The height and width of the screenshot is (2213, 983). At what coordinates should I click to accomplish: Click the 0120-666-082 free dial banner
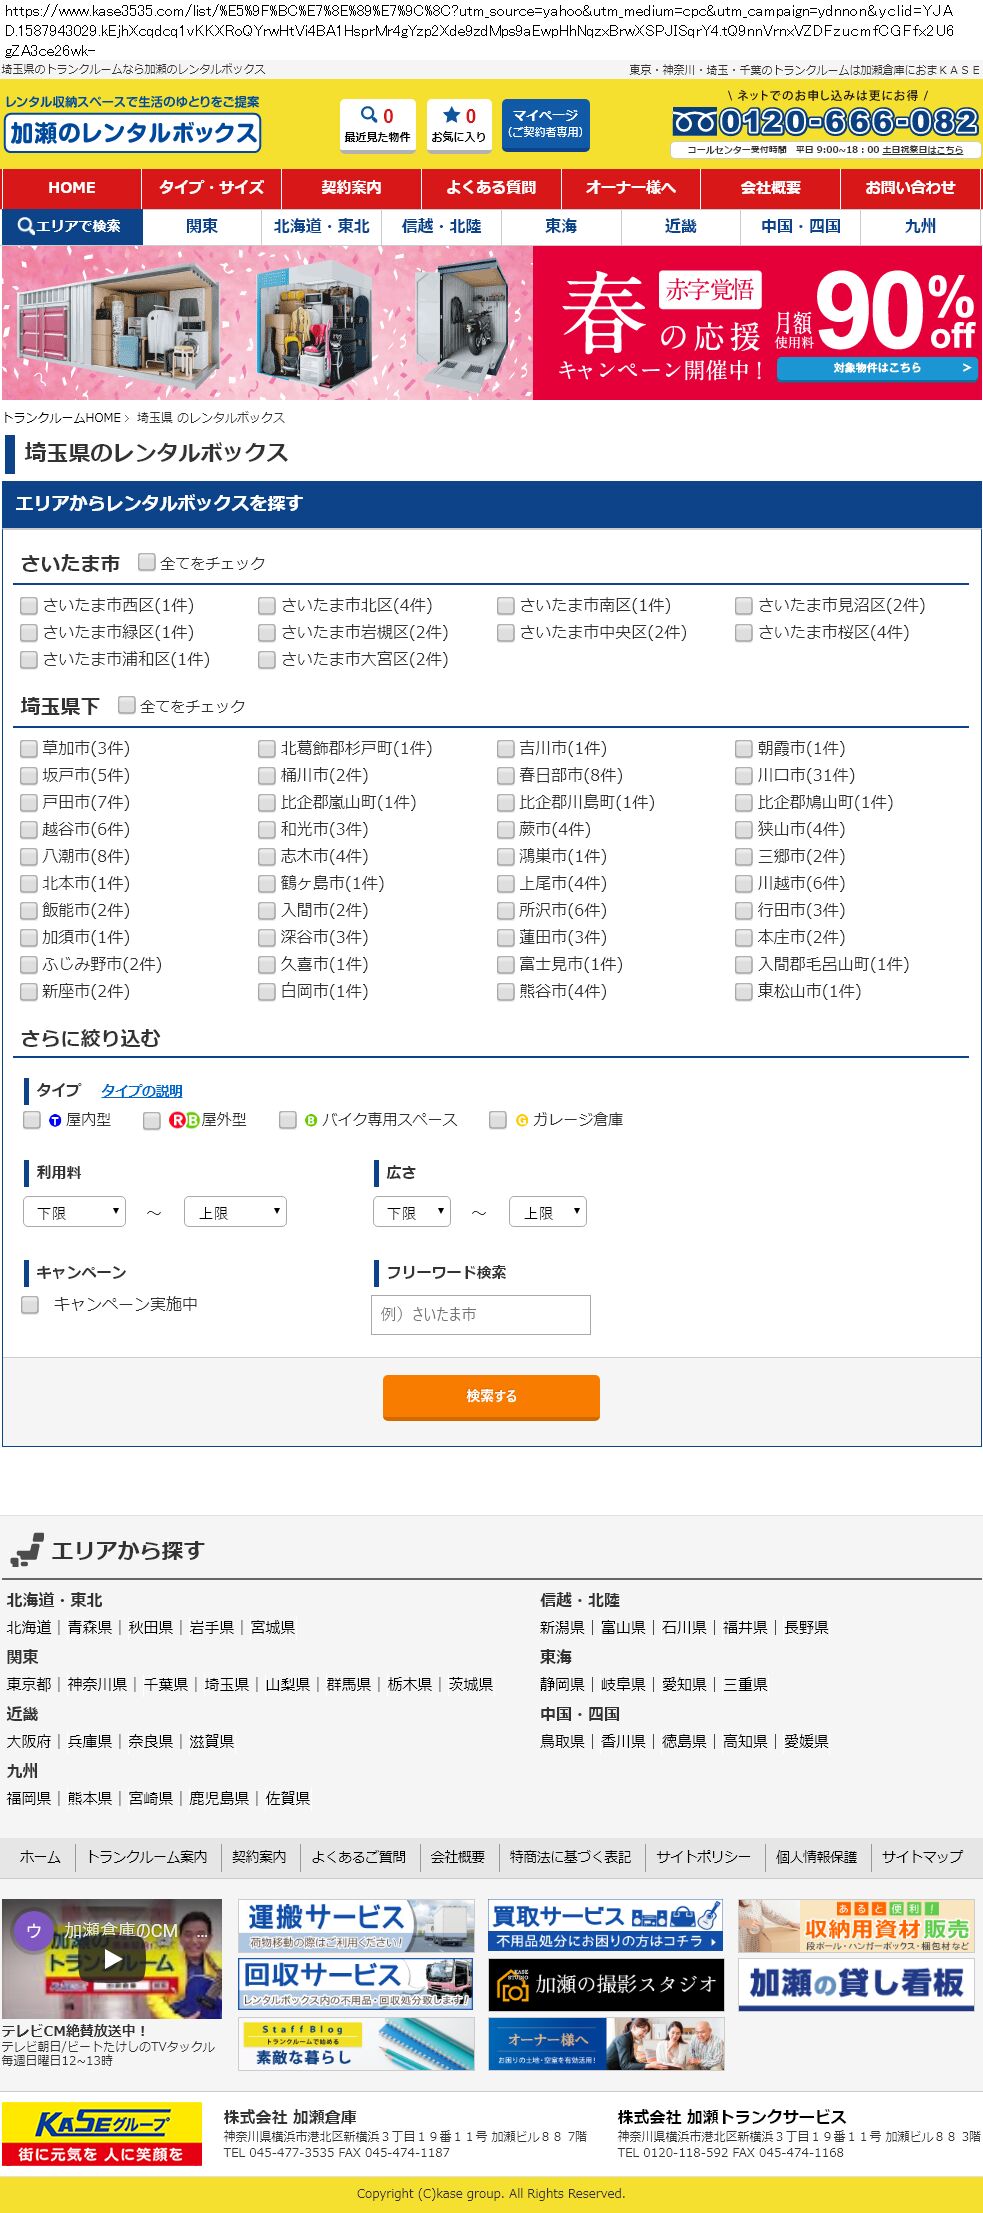point(825,123)
